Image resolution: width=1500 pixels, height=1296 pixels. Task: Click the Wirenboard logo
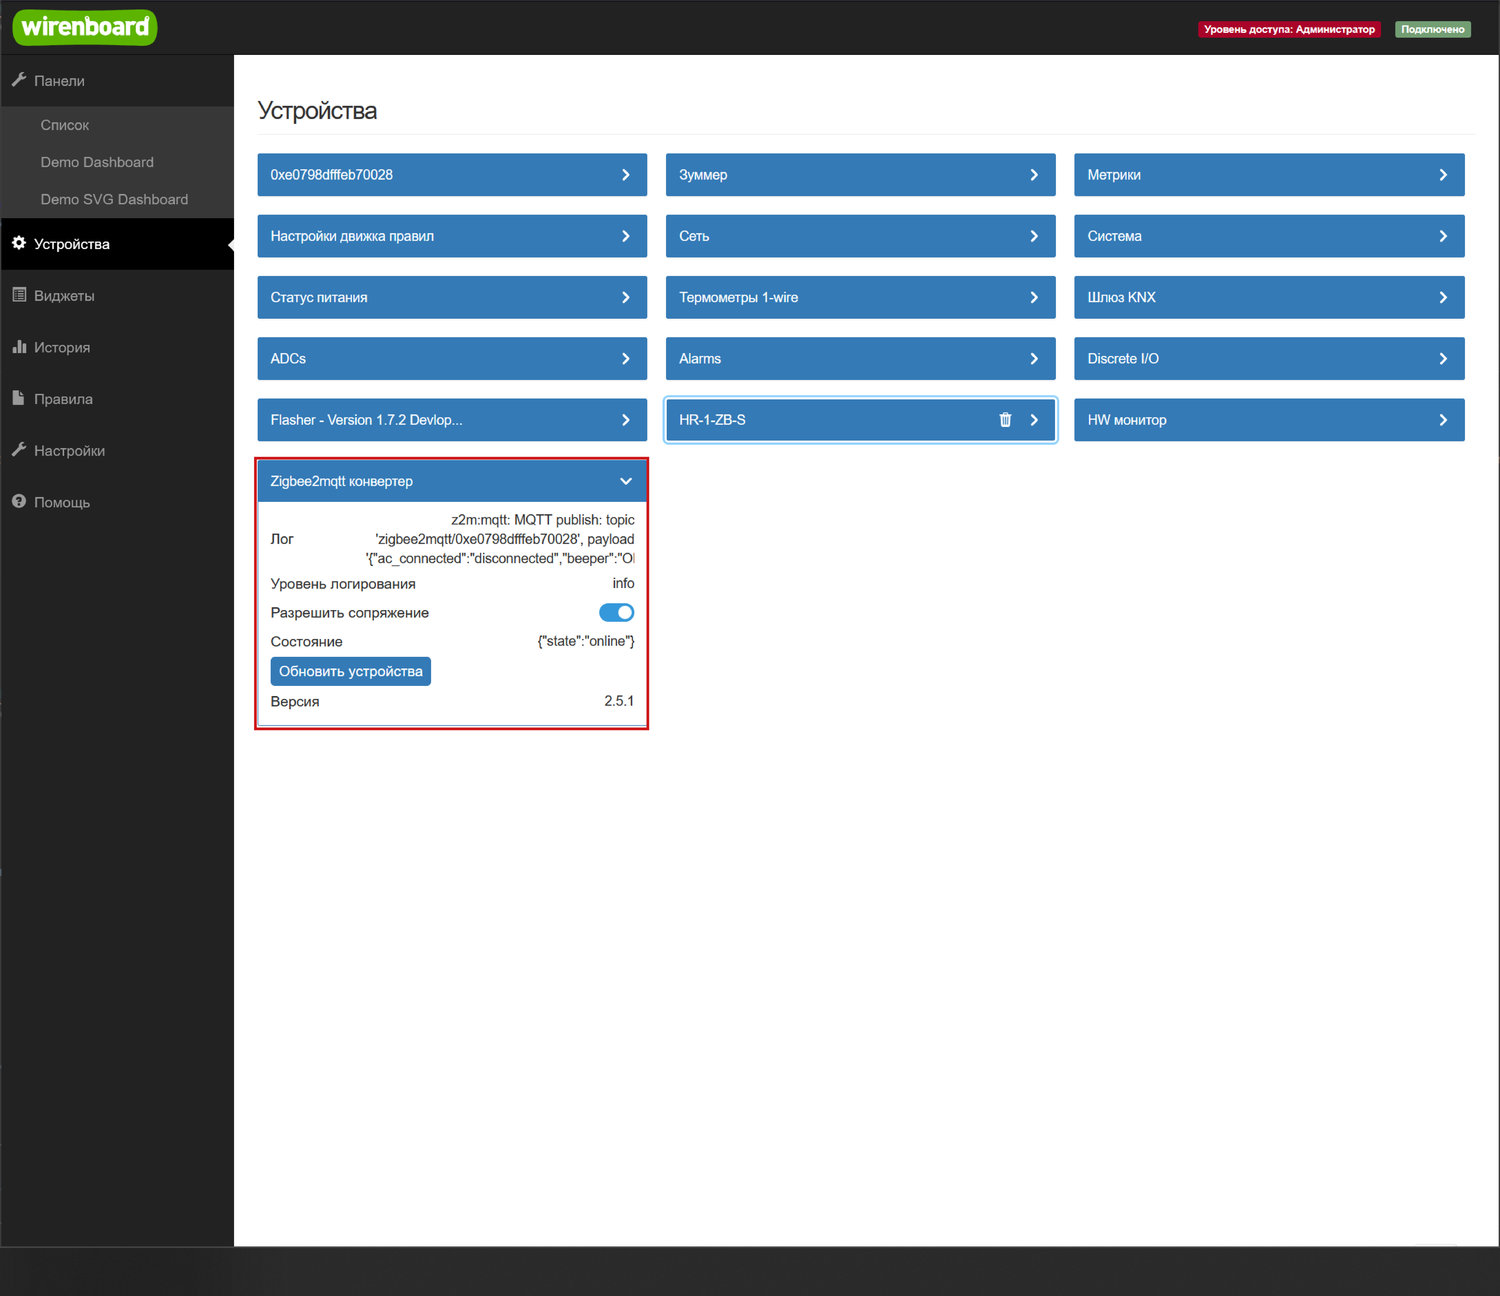click(85, 27)
